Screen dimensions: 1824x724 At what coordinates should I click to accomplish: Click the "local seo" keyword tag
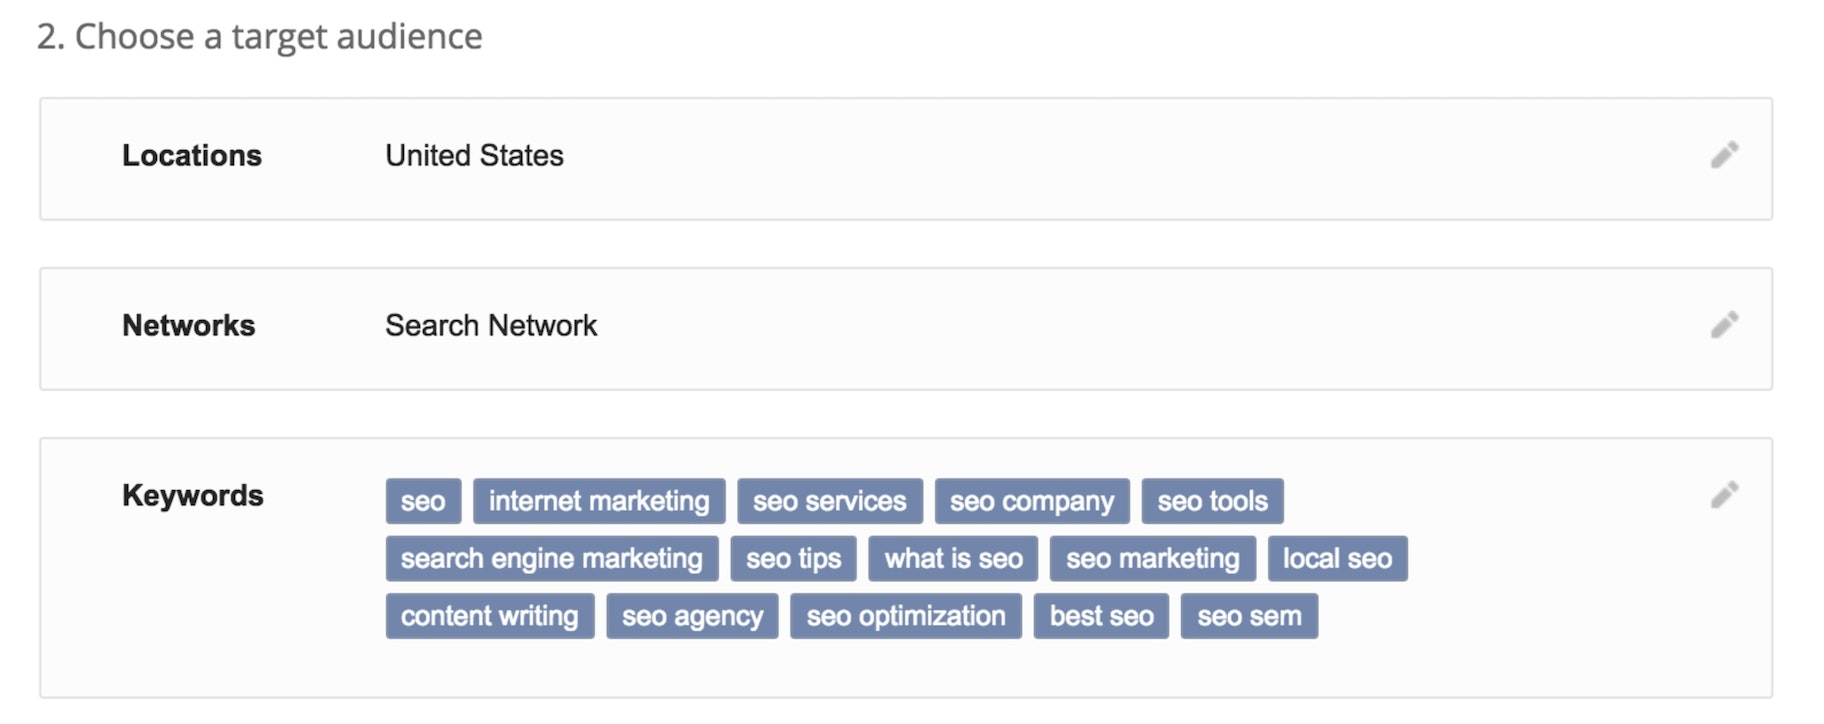pos(1337,558)
